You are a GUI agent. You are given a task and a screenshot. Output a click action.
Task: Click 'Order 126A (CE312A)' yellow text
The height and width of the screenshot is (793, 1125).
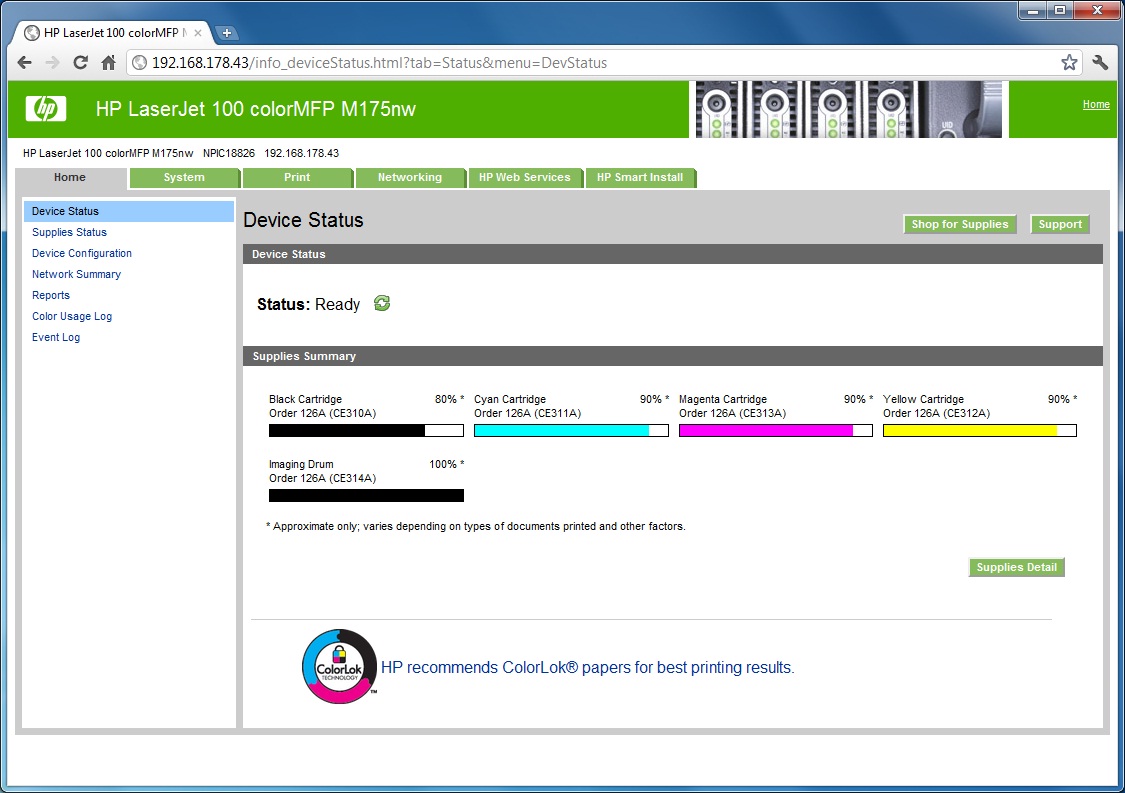(936, 413)
